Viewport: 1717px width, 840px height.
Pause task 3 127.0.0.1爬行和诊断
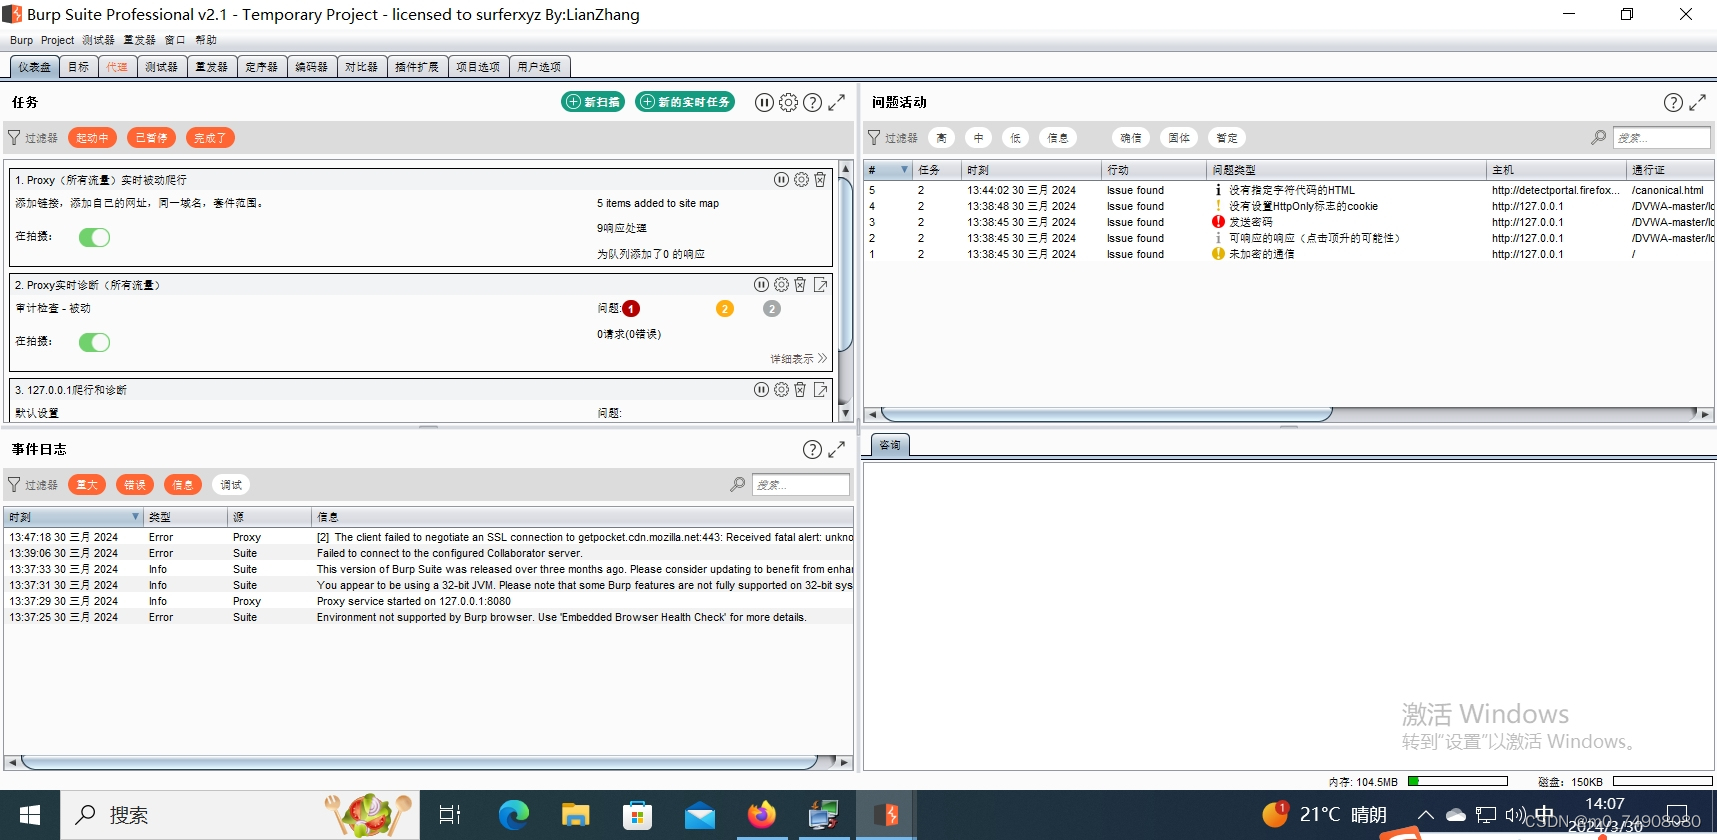click(x=761, y=390)
